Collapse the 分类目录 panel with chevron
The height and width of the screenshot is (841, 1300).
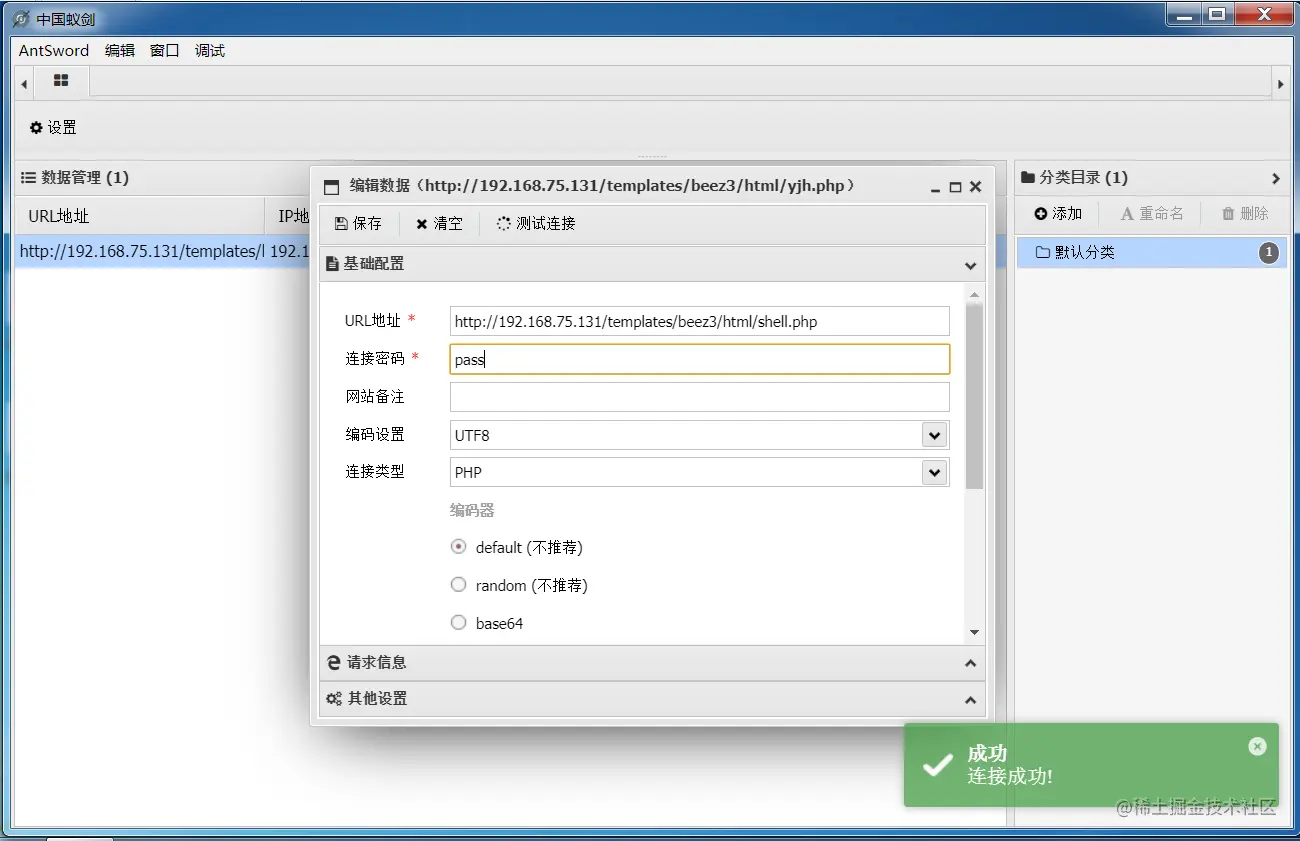click(1276, 178)
